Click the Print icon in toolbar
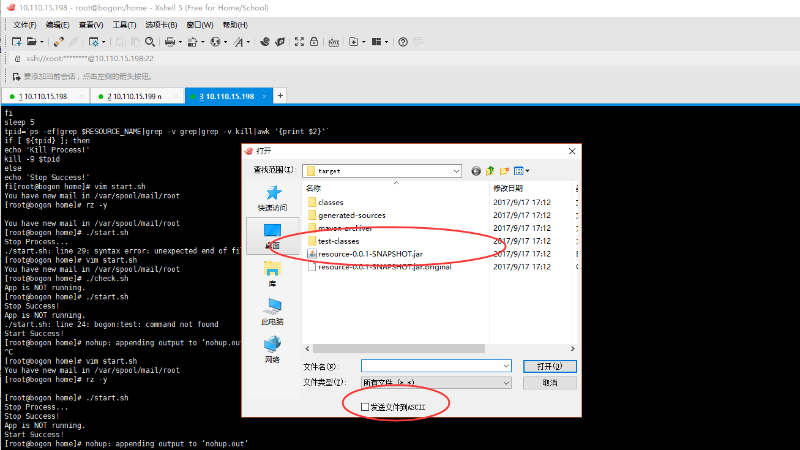 170,42
